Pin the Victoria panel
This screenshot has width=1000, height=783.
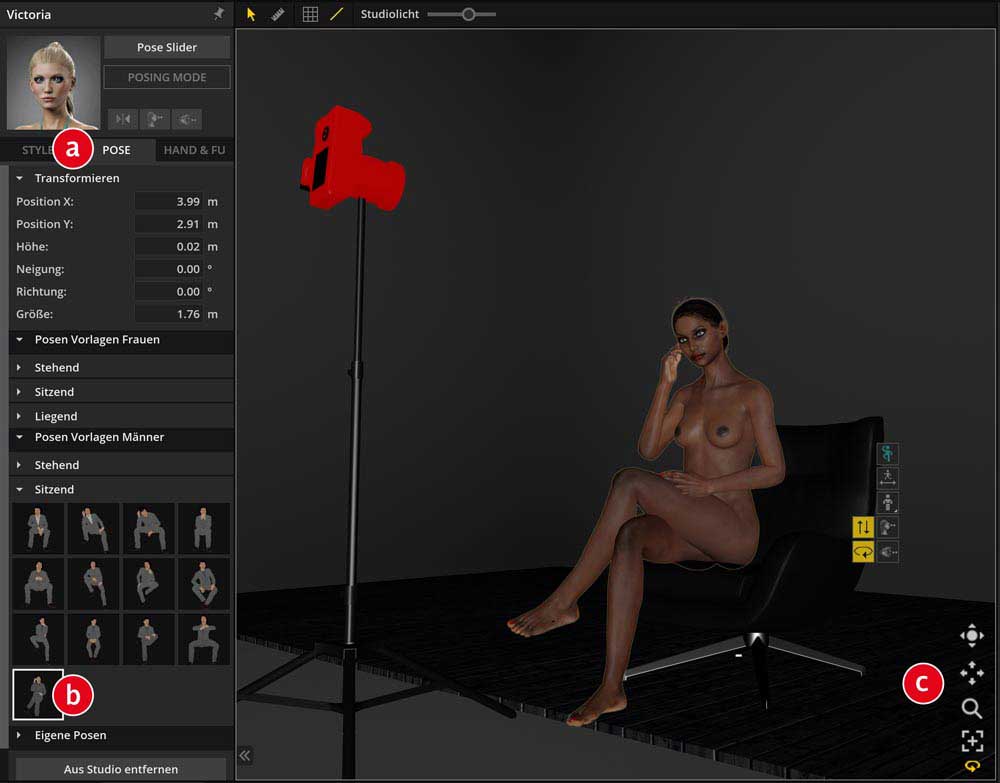coord(219,15)
